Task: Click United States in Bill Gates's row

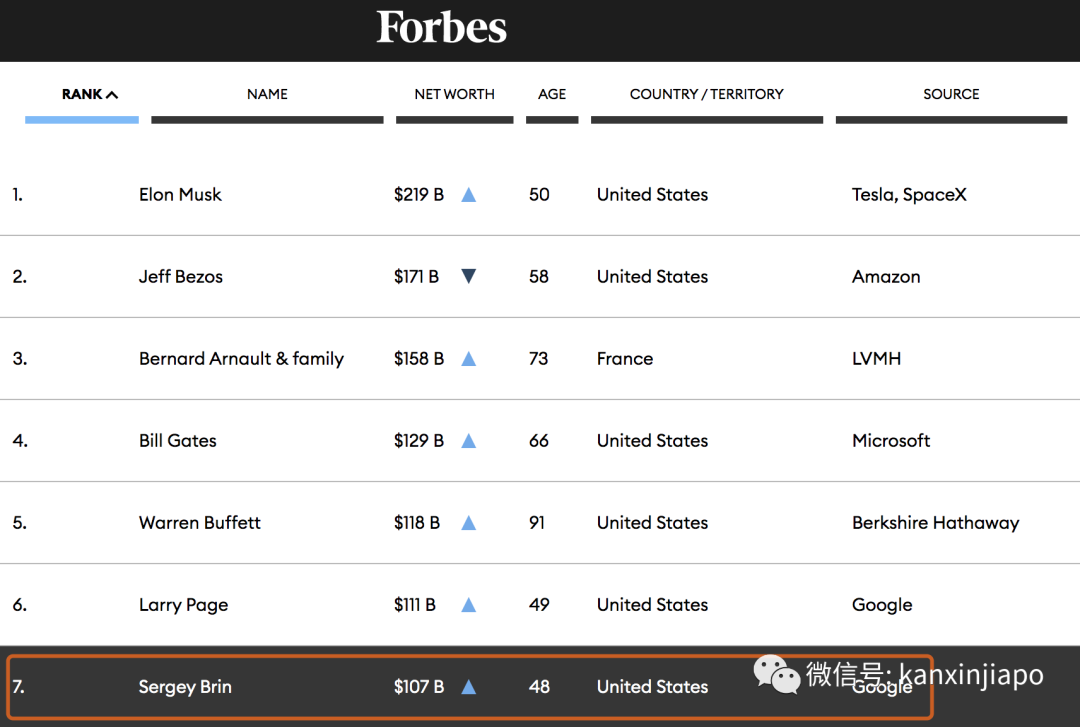Action: coord(652,440)
